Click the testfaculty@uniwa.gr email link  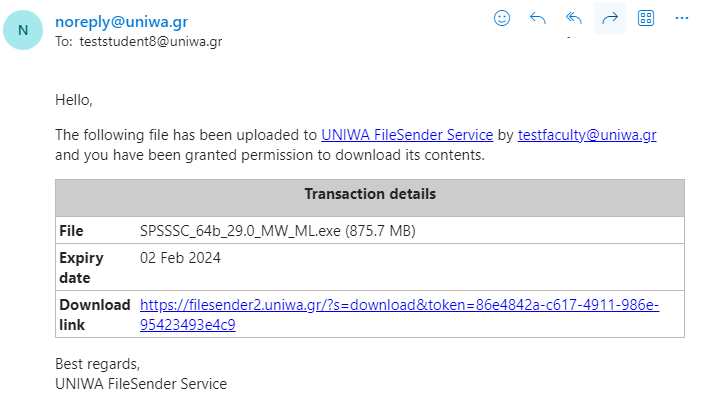587,135
